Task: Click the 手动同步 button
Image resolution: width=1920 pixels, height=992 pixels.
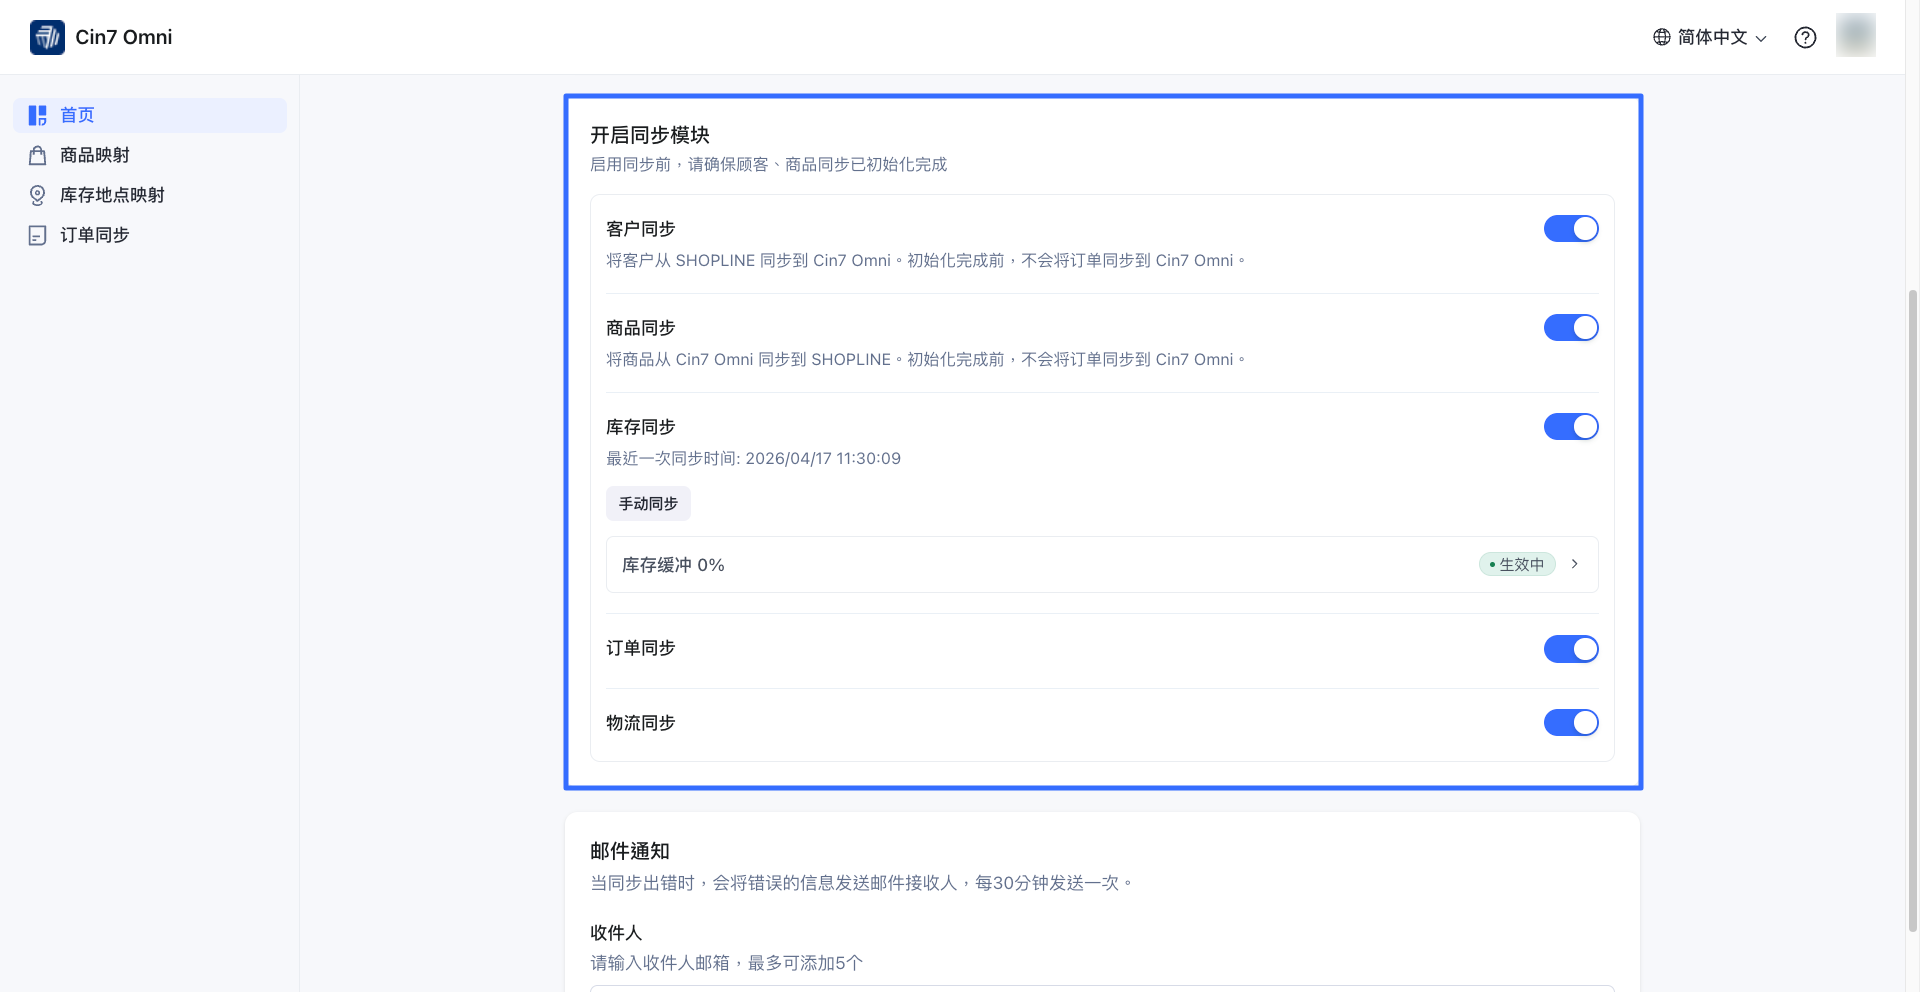Action: click(648, 504)
